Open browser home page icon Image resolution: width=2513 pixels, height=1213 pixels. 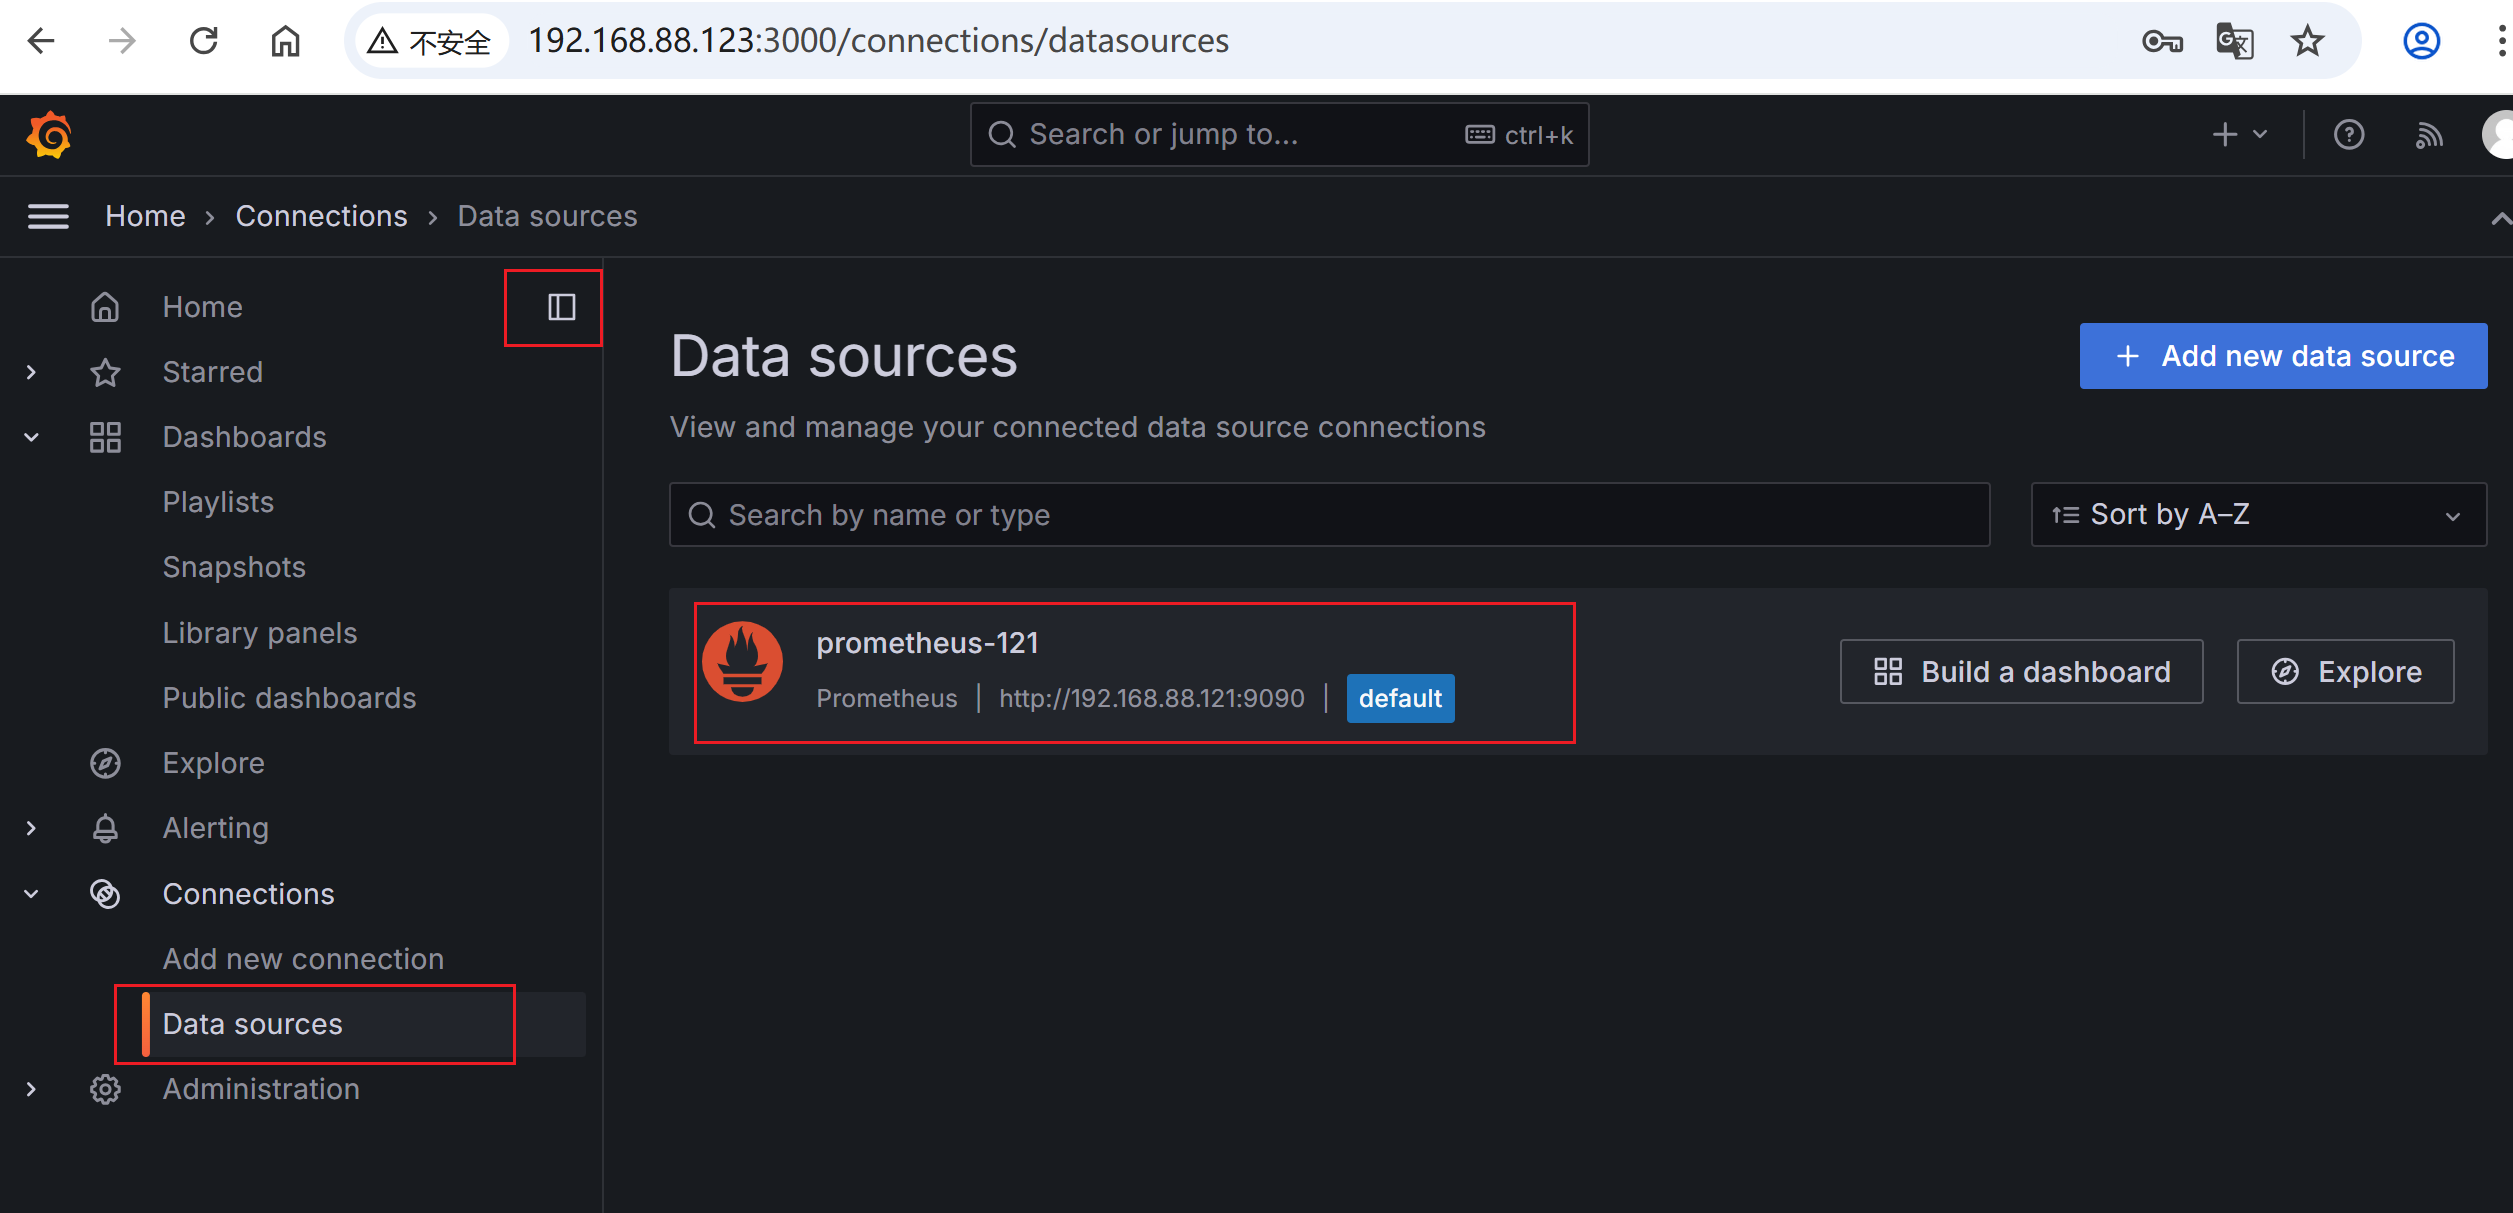286,41
